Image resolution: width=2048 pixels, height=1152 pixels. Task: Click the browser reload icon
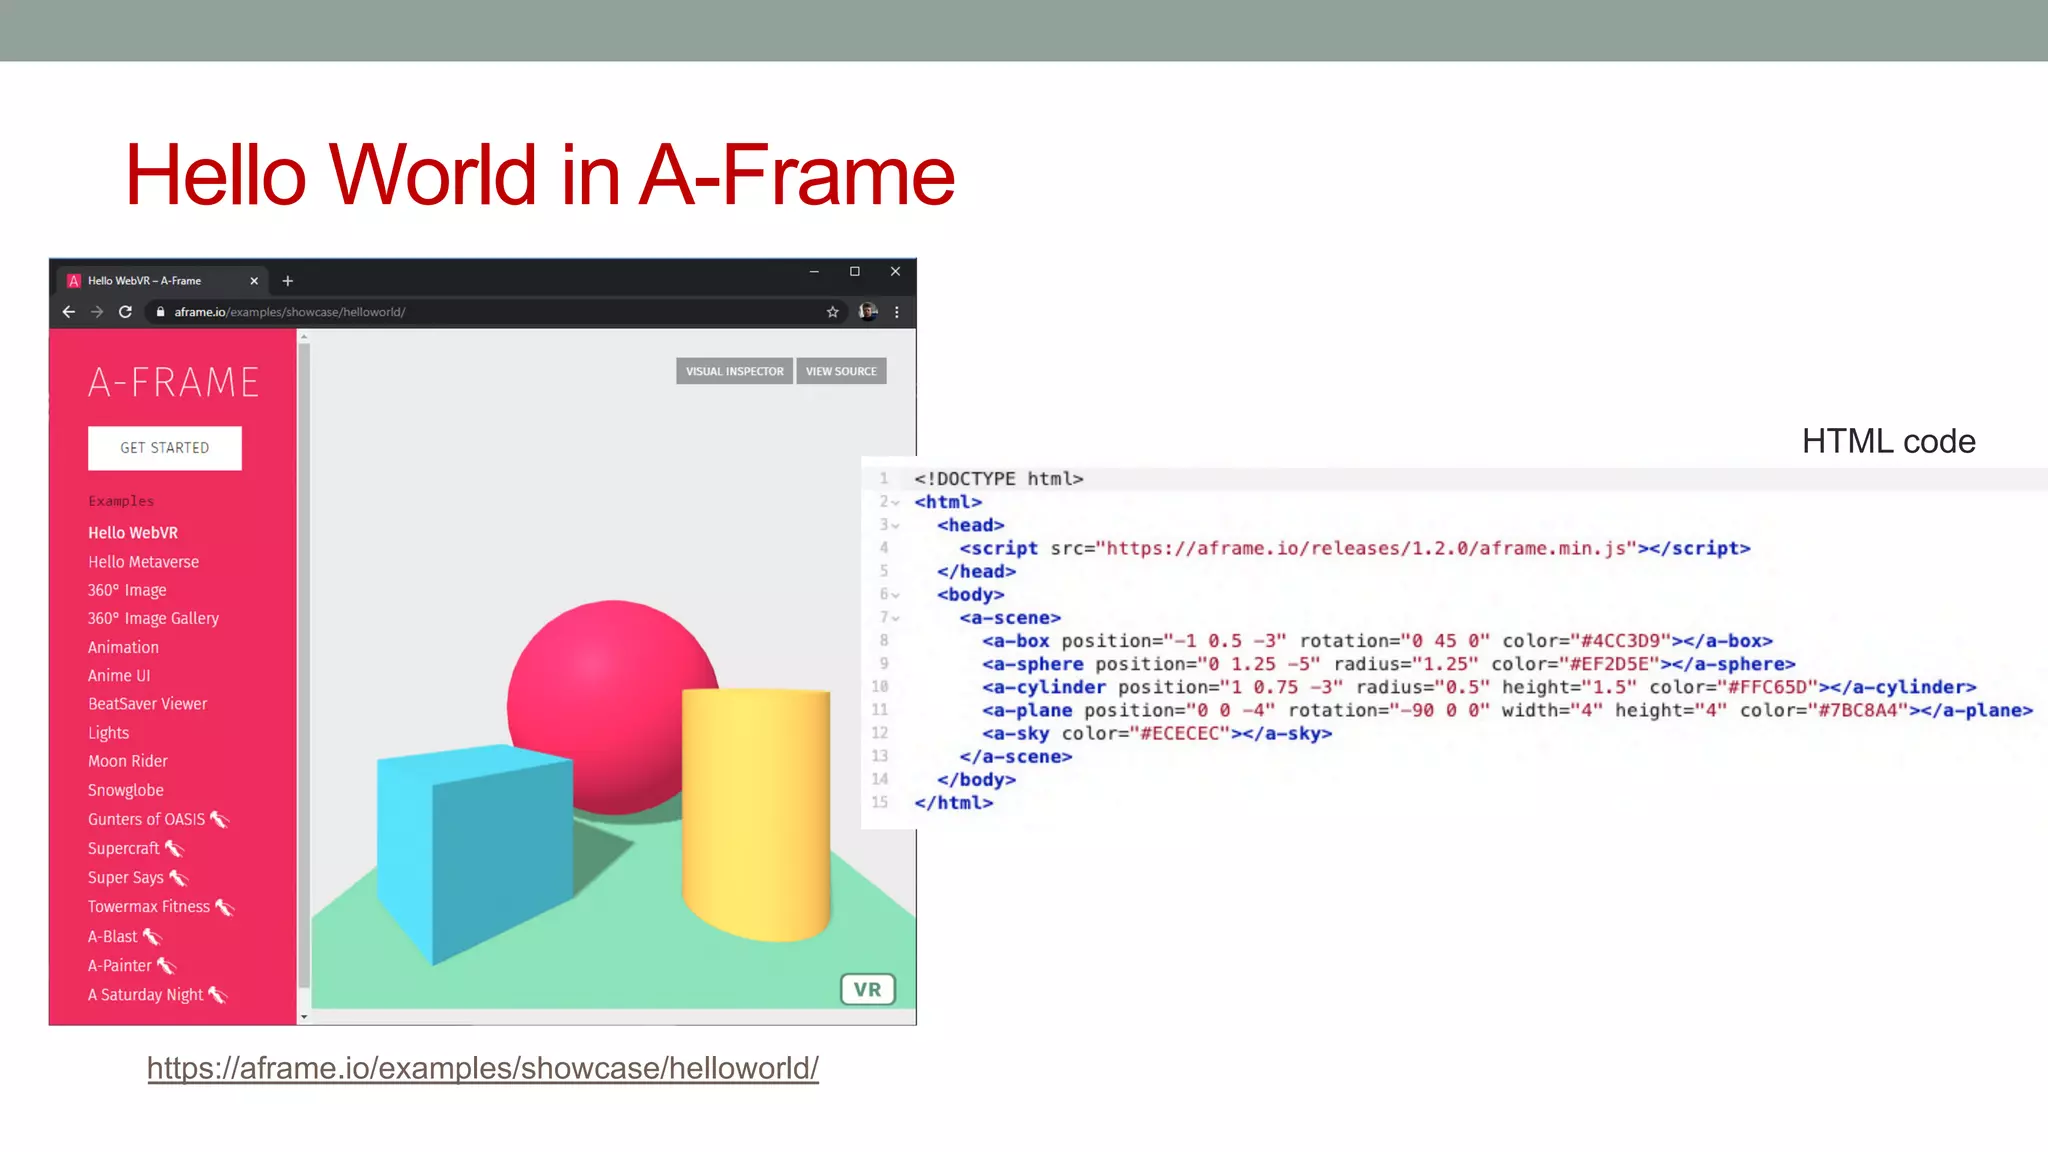coord(125,312)
